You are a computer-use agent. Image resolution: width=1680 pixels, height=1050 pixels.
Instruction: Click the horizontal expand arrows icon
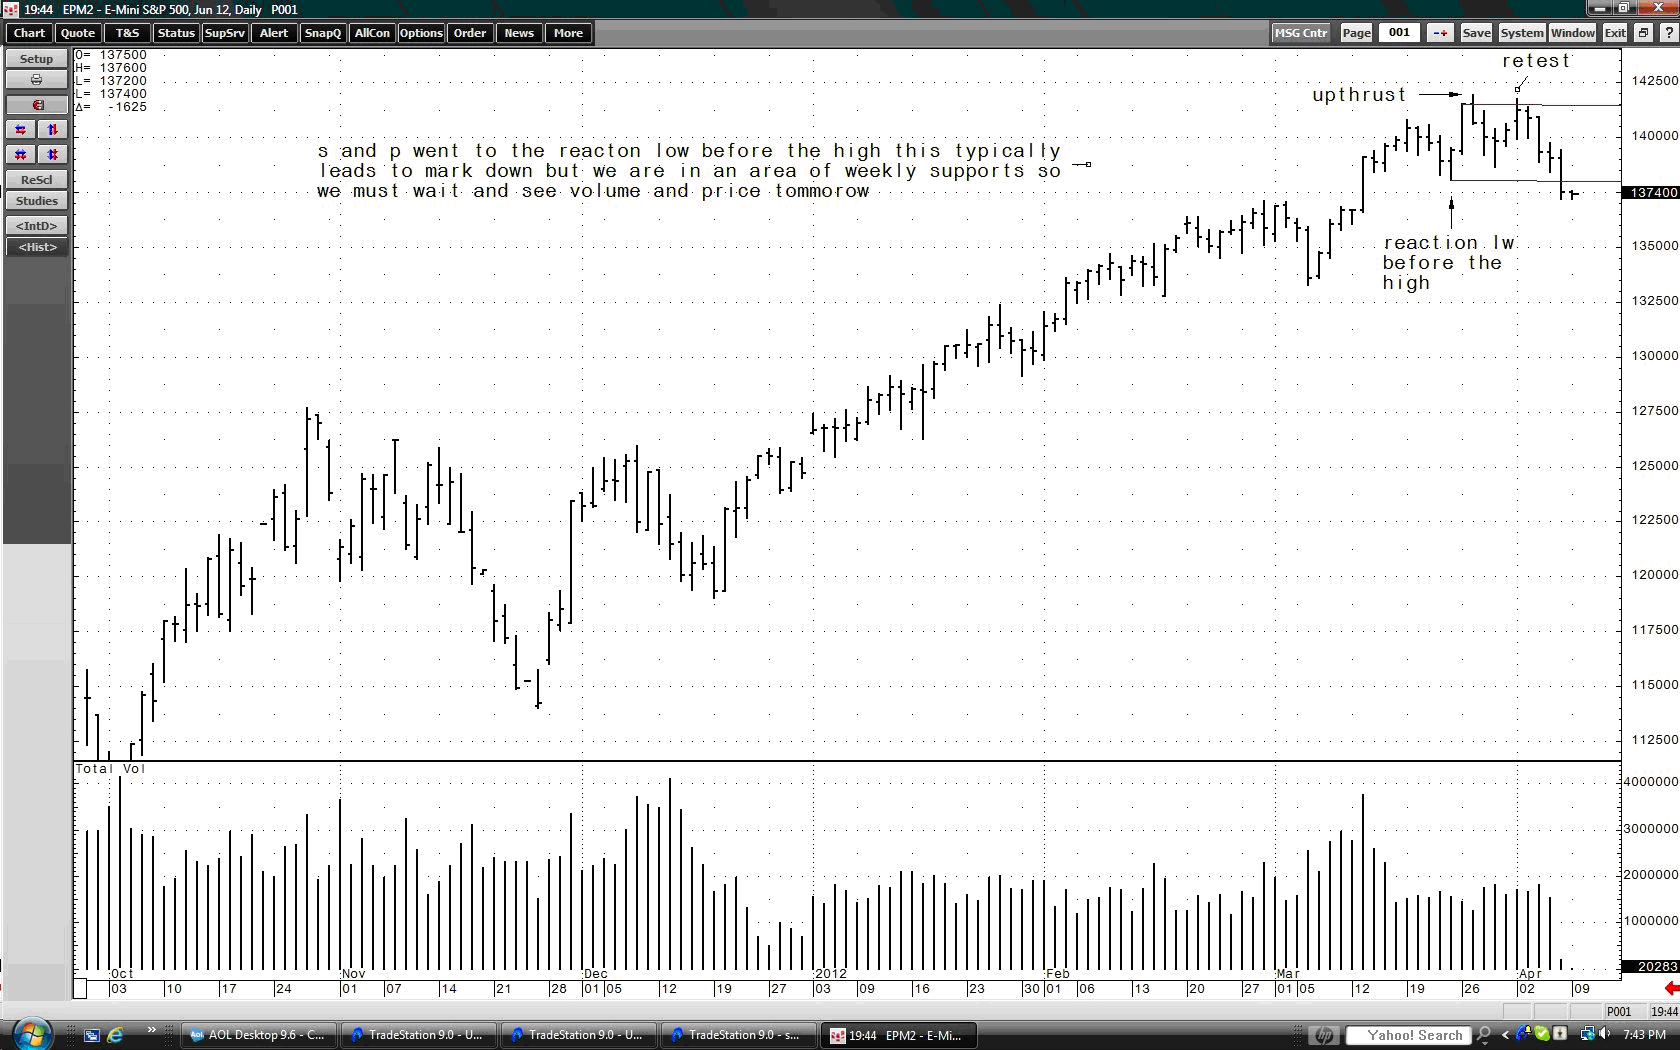(21, 130)
